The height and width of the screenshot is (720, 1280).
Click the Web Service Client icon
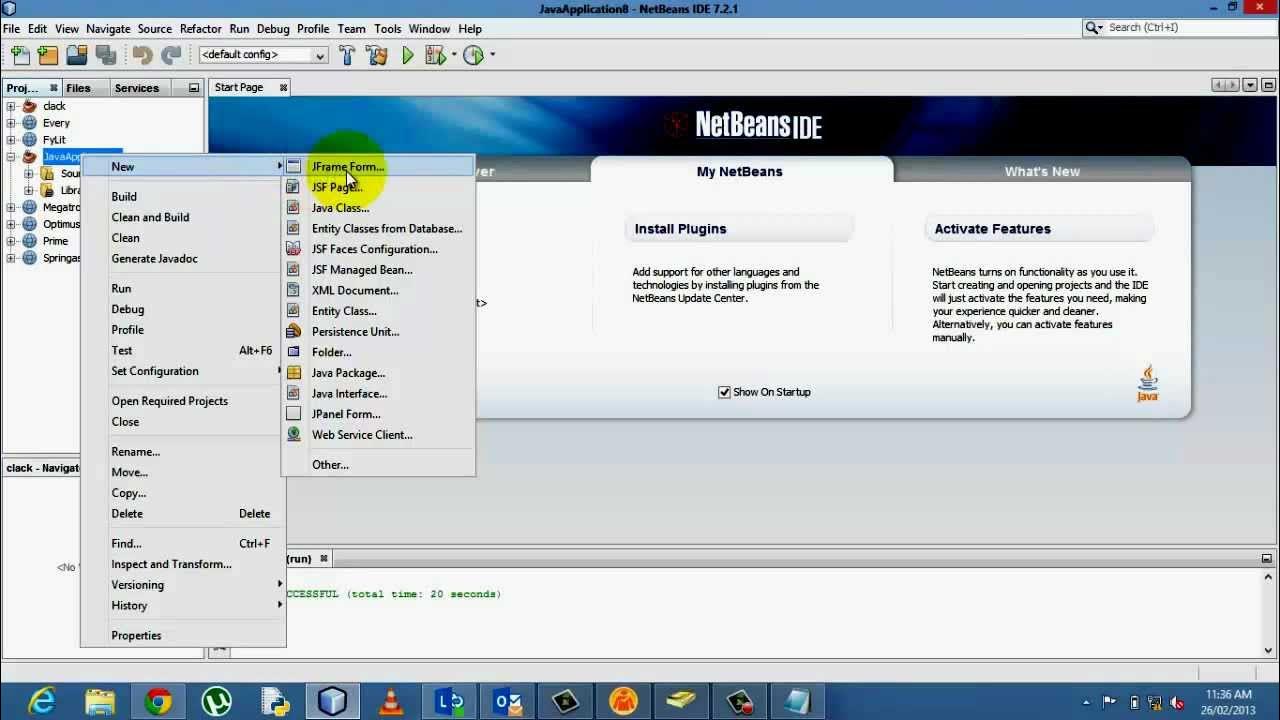tap(293, 435)
